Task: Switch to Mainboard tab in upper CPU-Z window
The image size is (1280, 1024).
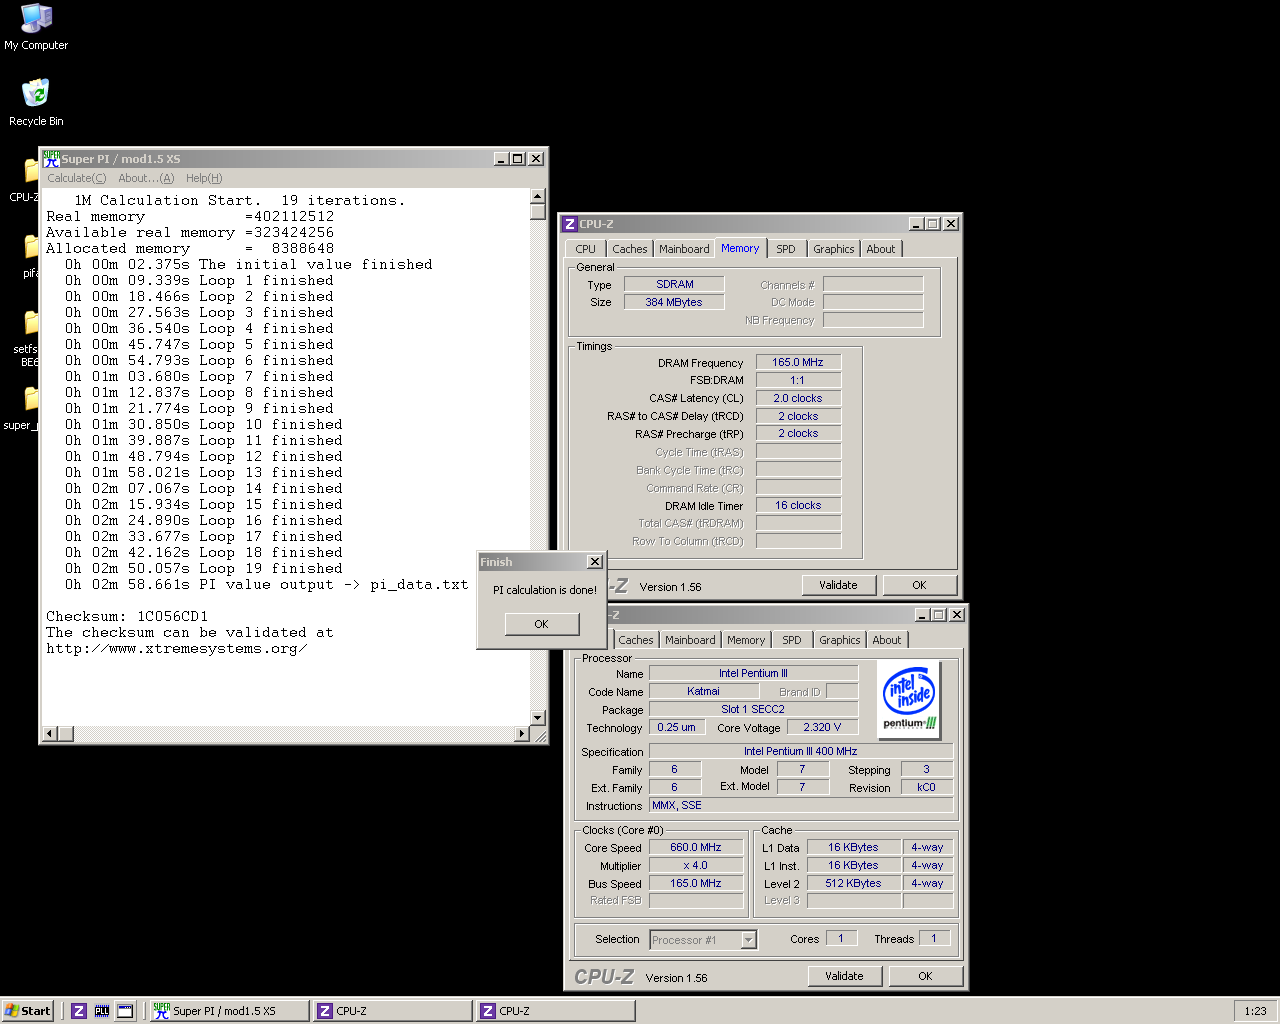Action: pyautogui.click(x=684, y=249)
